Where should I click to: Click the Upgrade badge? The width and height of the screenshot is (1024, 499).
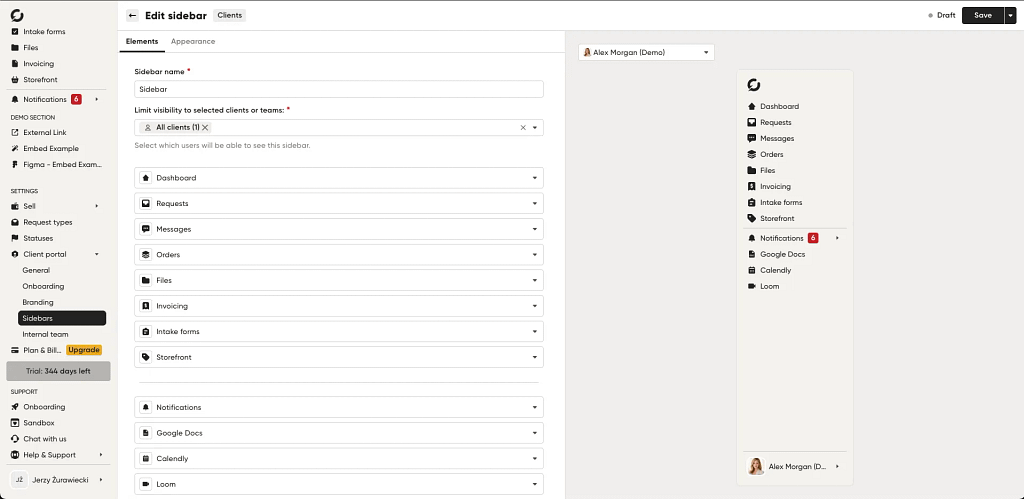click(x=84, y=350)
